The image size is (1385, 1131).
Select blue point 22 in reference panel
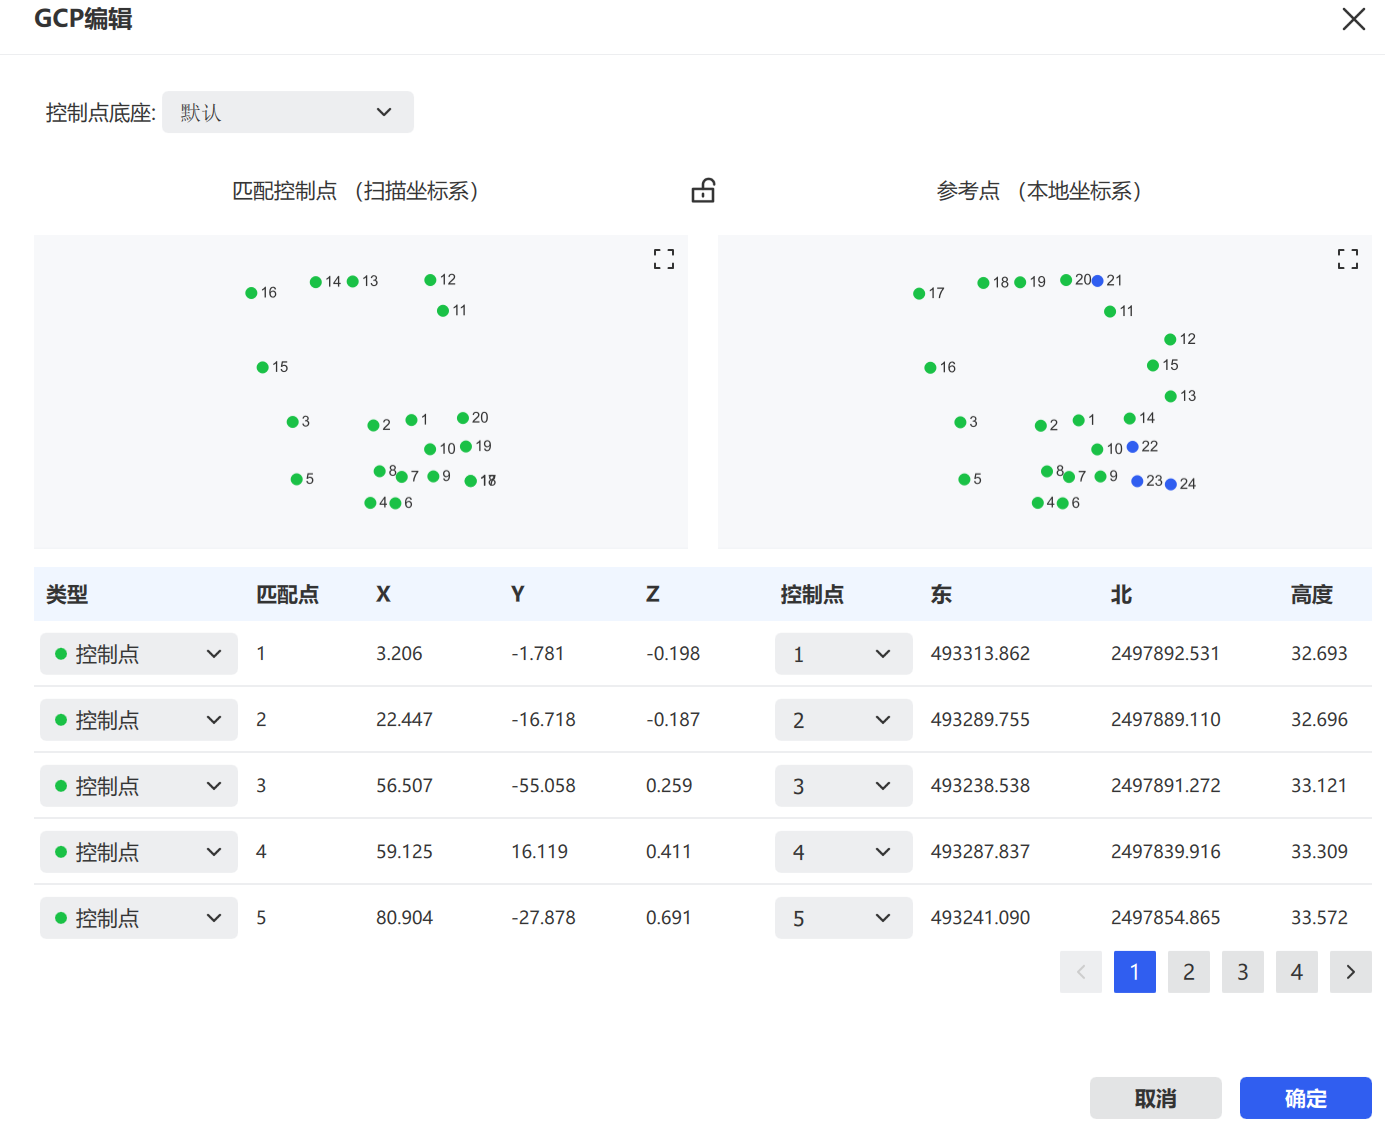point(1132,447)
